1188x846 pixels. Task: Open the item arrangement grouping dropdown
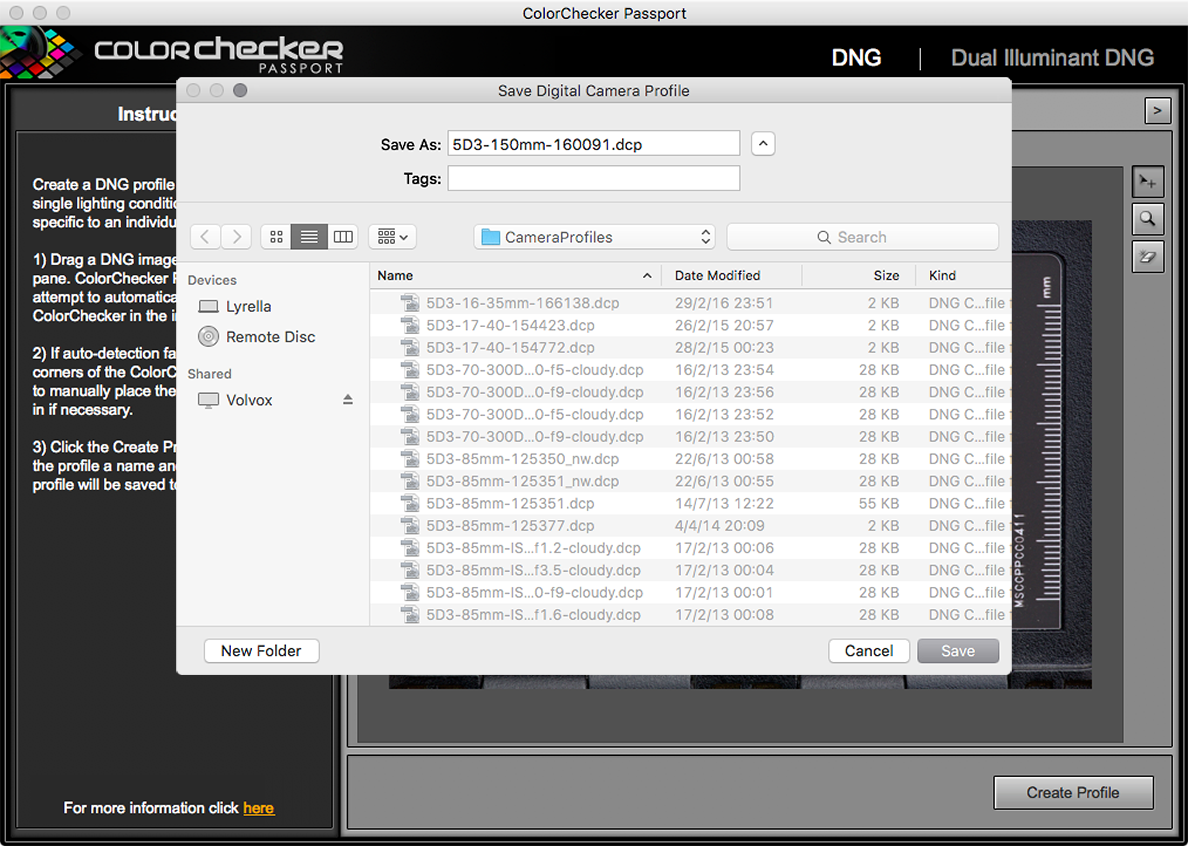(392, 237)
